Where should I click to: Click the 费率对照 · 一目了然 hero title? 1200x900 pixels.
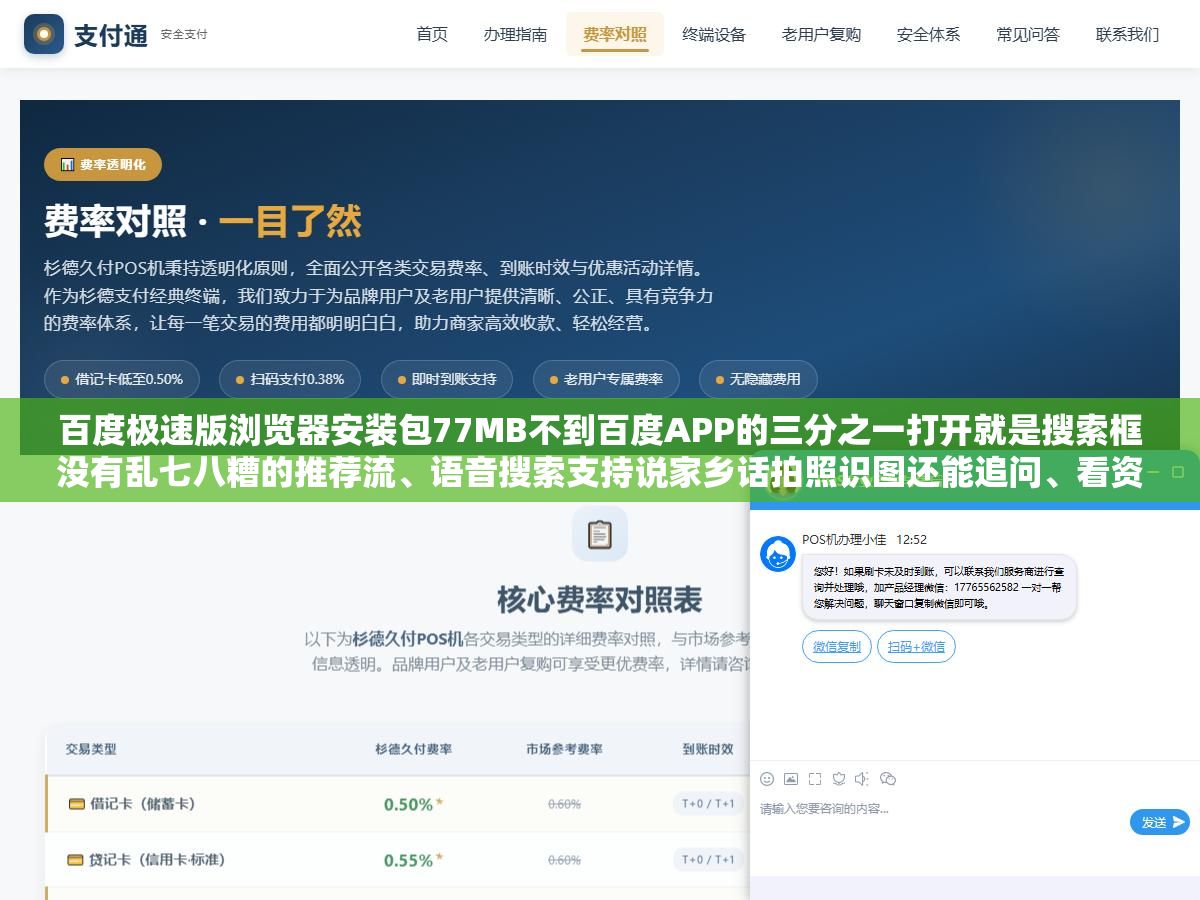203,222
